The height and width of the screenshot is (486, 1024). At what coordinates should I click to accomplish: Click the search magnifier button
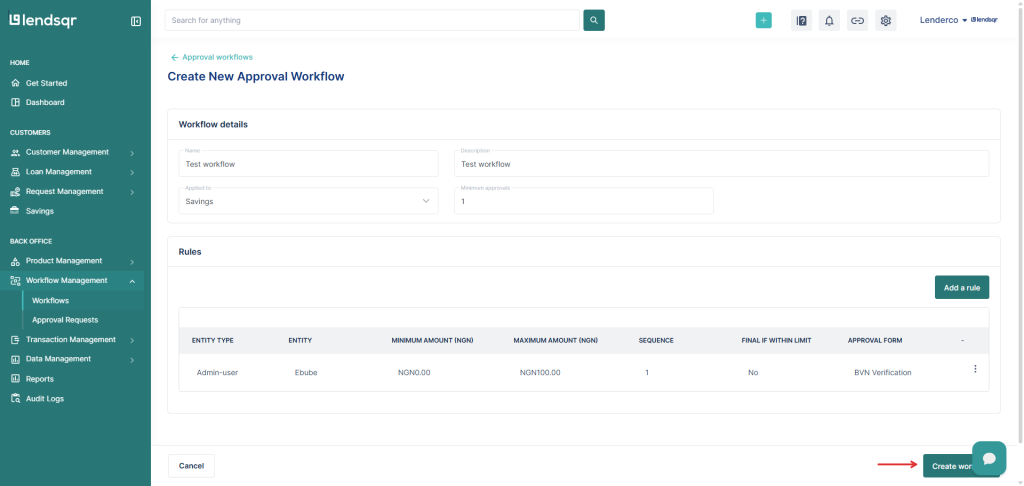(x=594, y=20)
